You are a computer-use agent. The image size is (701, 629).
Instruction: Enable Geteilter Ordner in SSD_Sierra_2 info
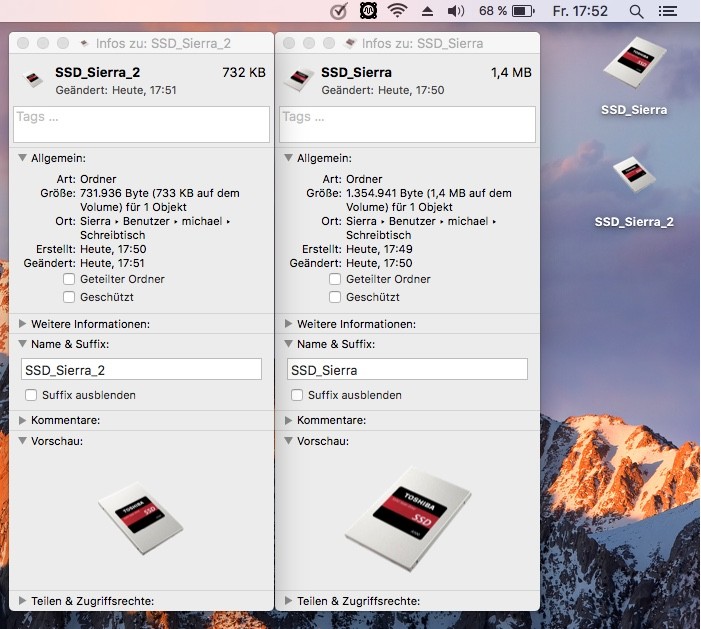69,279
